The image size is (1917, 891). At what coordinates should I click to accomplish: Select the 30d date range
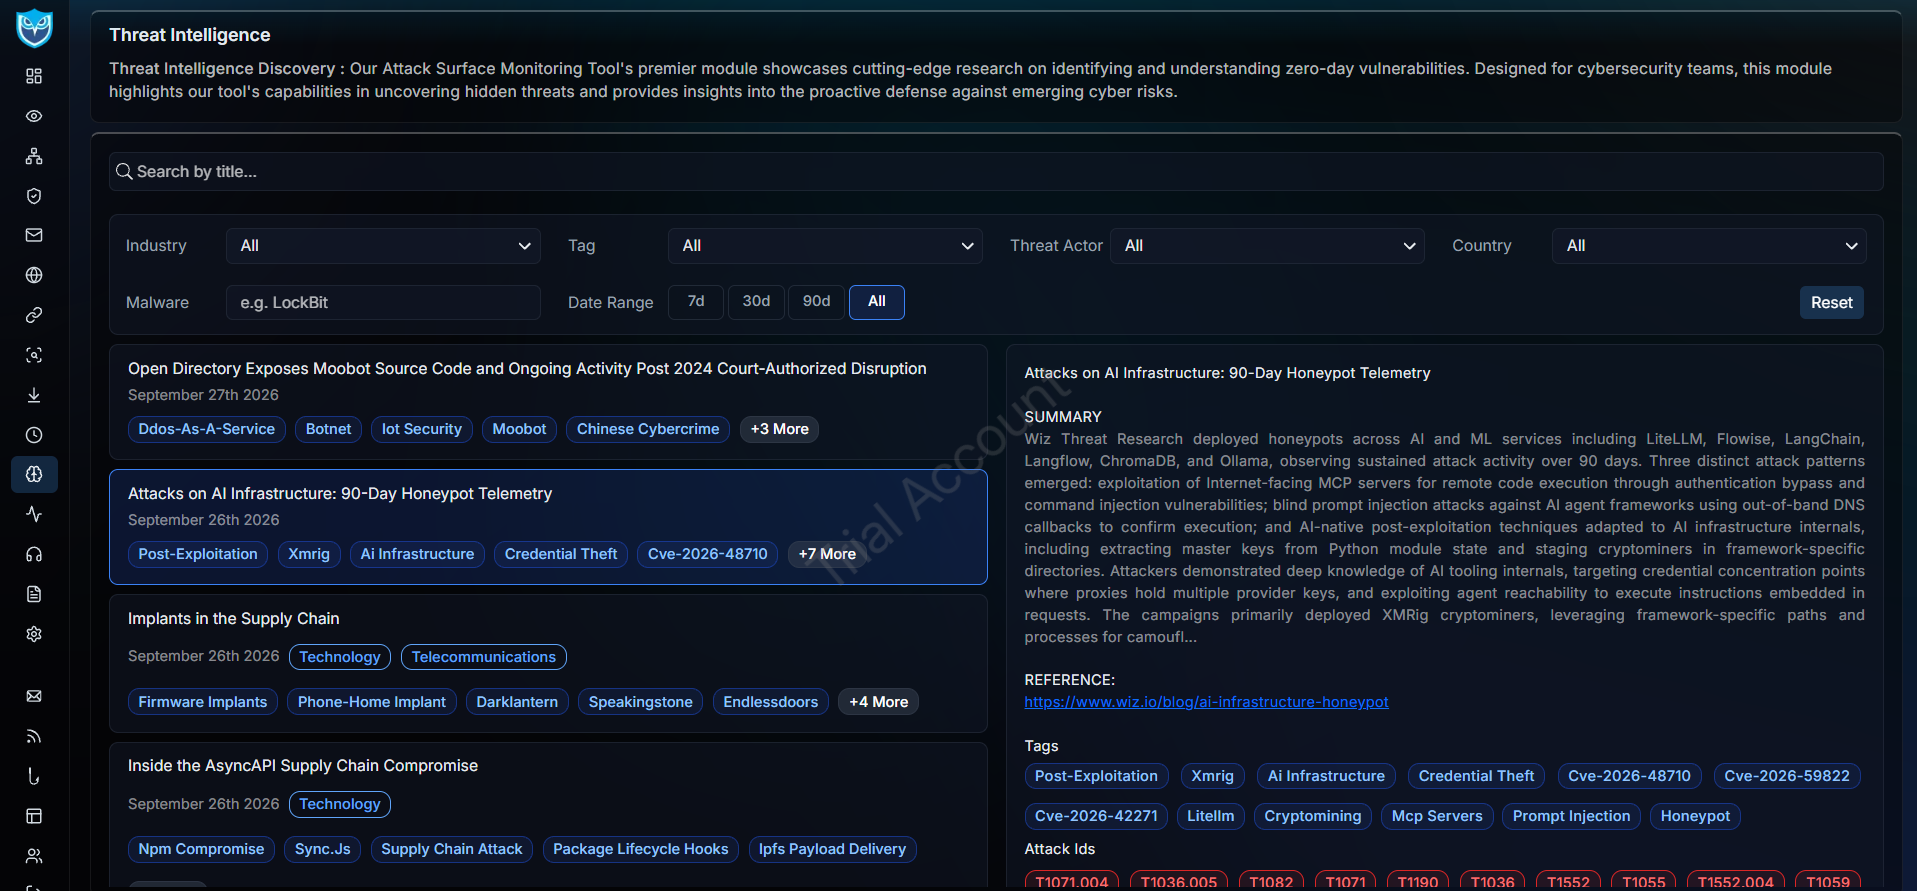pos(756,301)
